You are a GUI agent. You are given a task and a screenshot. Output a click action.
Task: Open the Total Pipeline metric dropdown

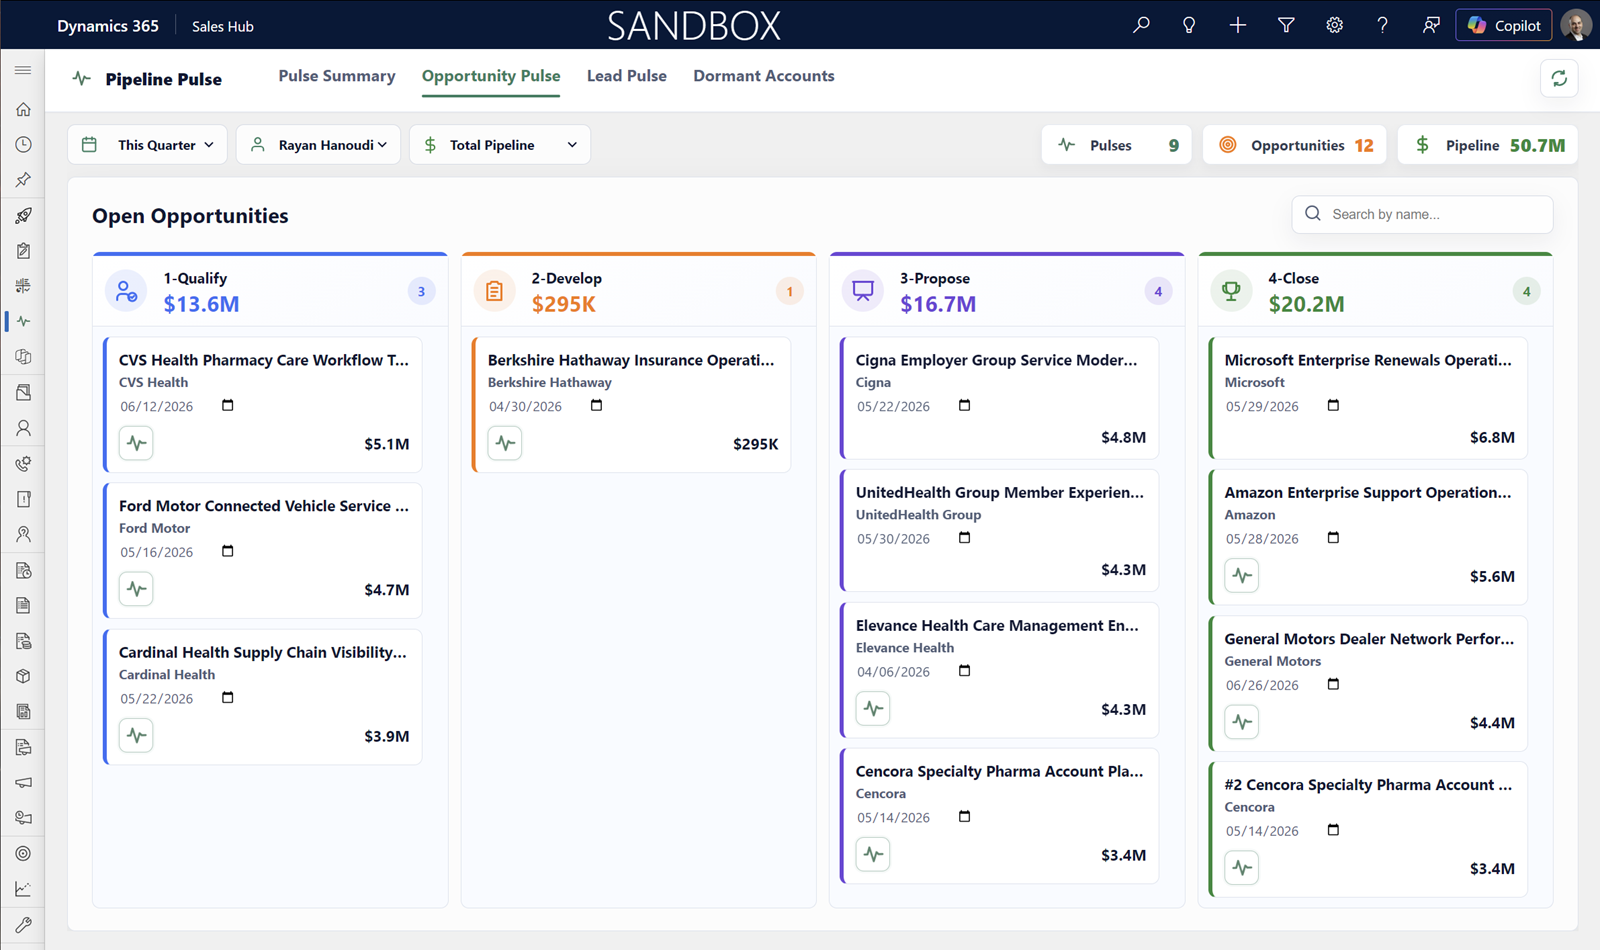click(500, 145)
